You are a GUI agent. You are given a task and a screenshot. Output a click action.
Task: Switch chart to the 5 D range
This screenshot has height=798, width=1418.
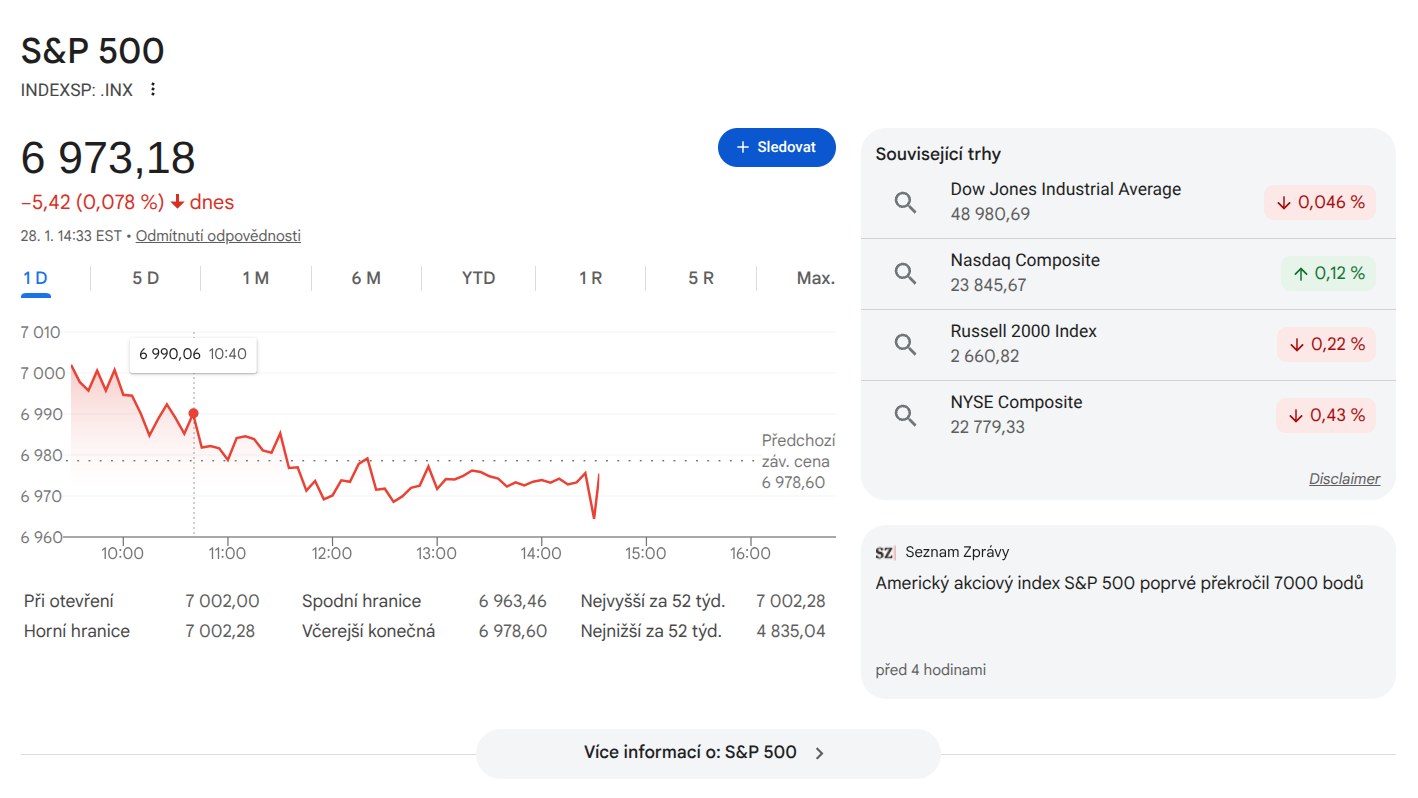[146, 278]
